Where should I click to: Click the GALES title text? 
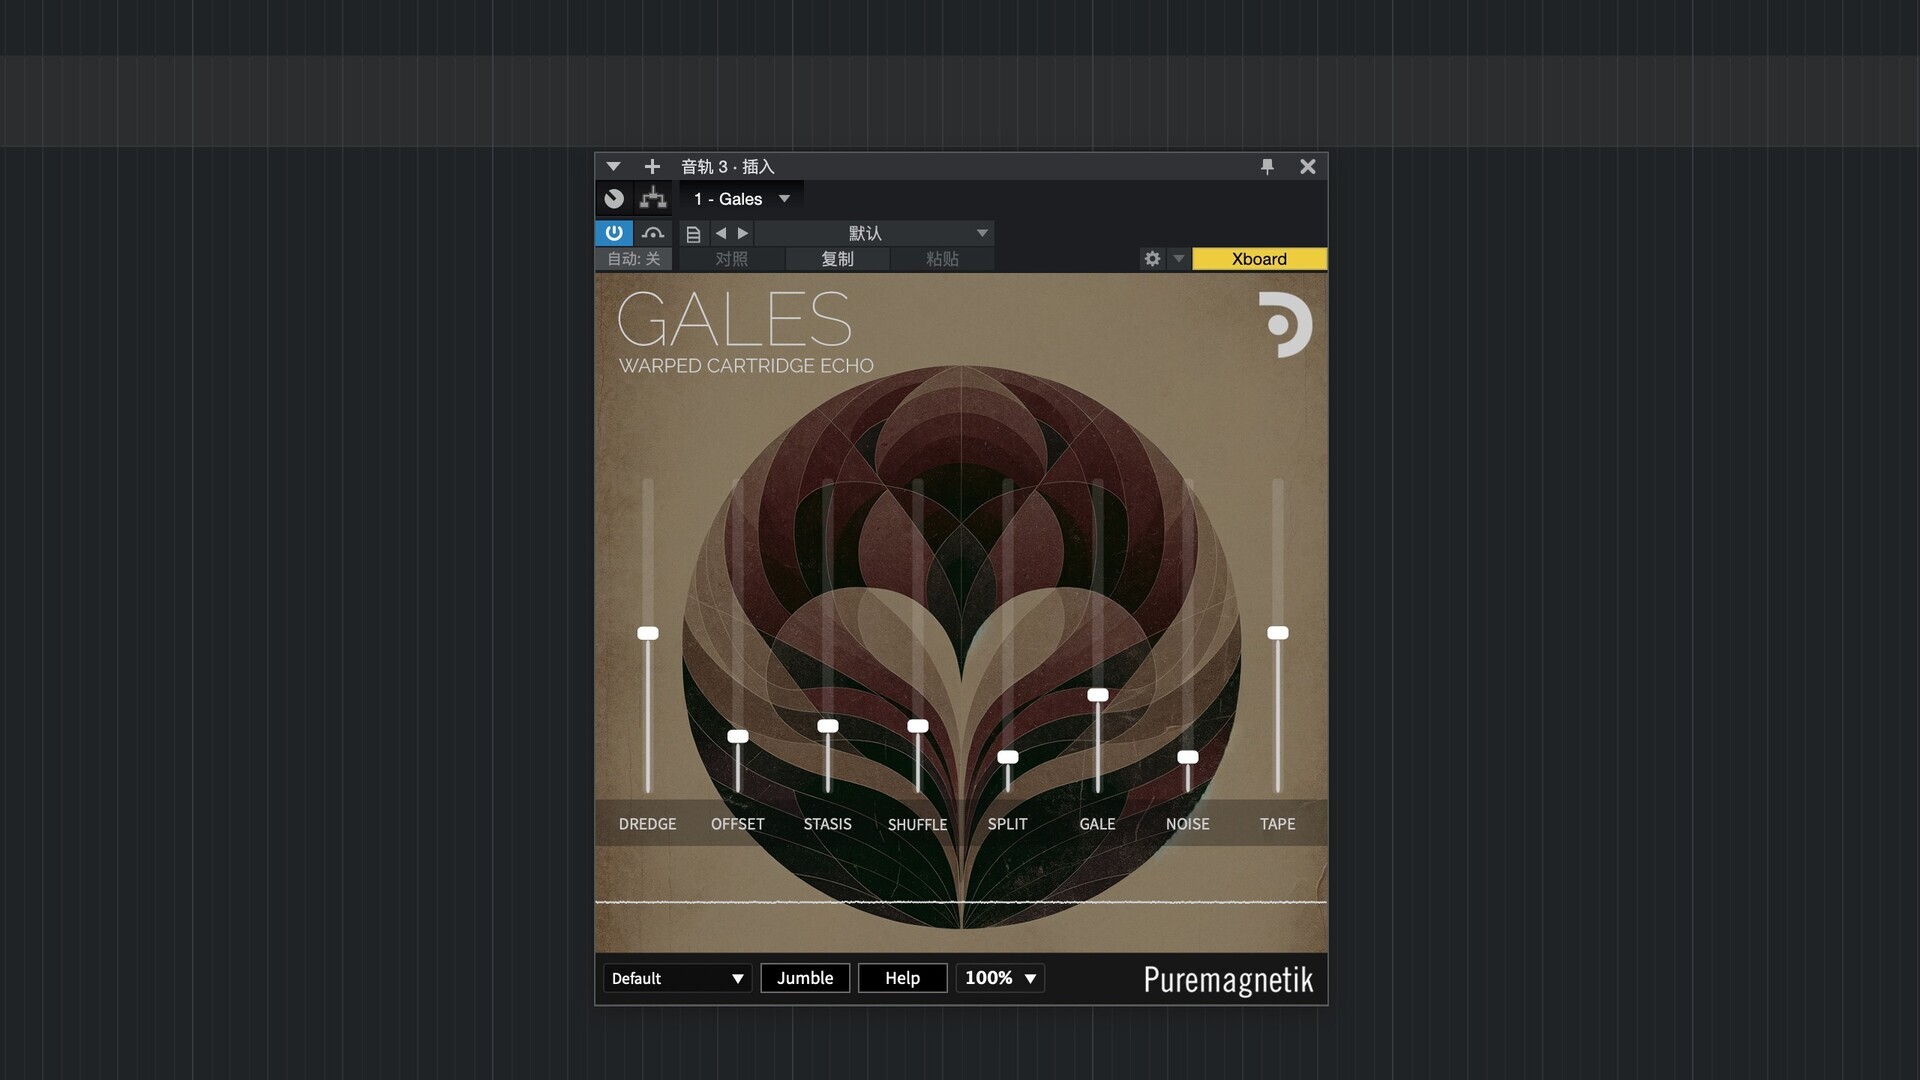pos(735,319)
